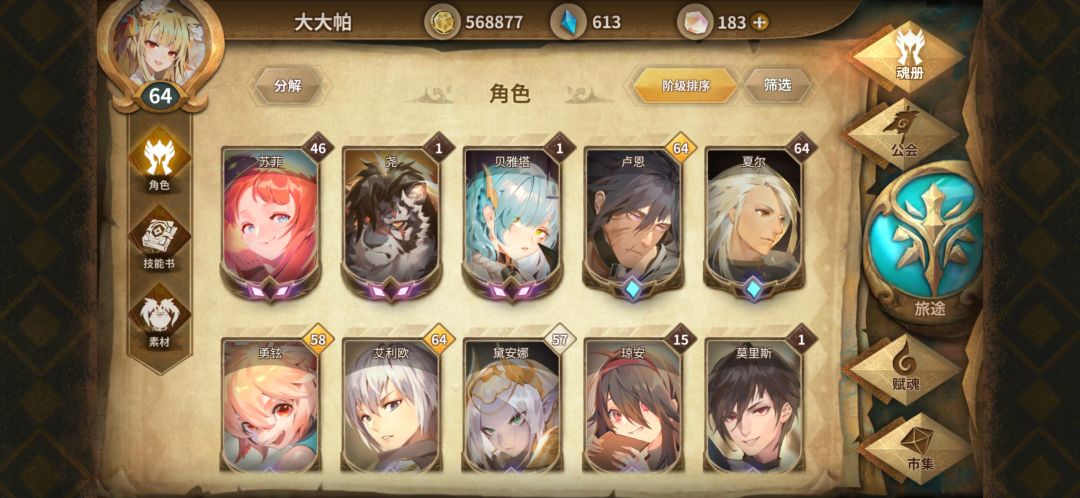
Task: Open the 公会 guild icon
Action: [x=904, y=133]
